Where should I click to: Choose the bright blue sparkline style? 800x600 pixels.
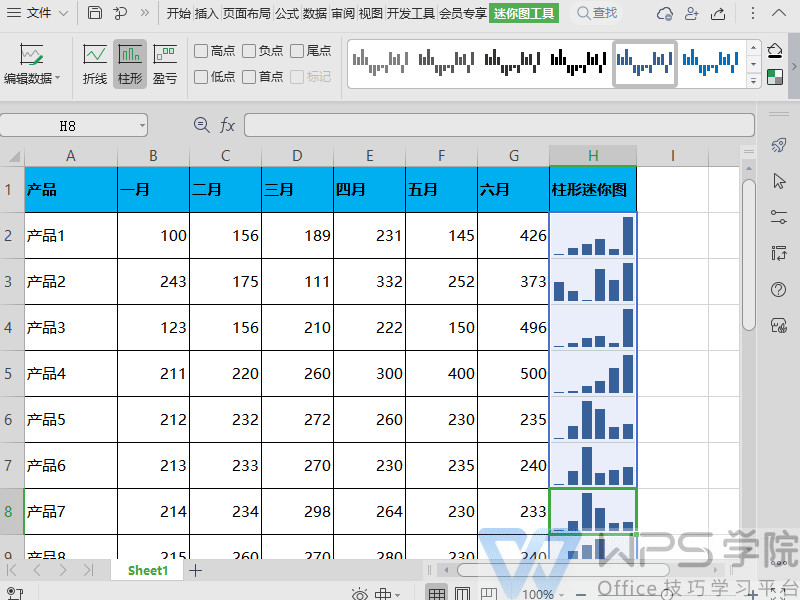[x=710, y=64]
